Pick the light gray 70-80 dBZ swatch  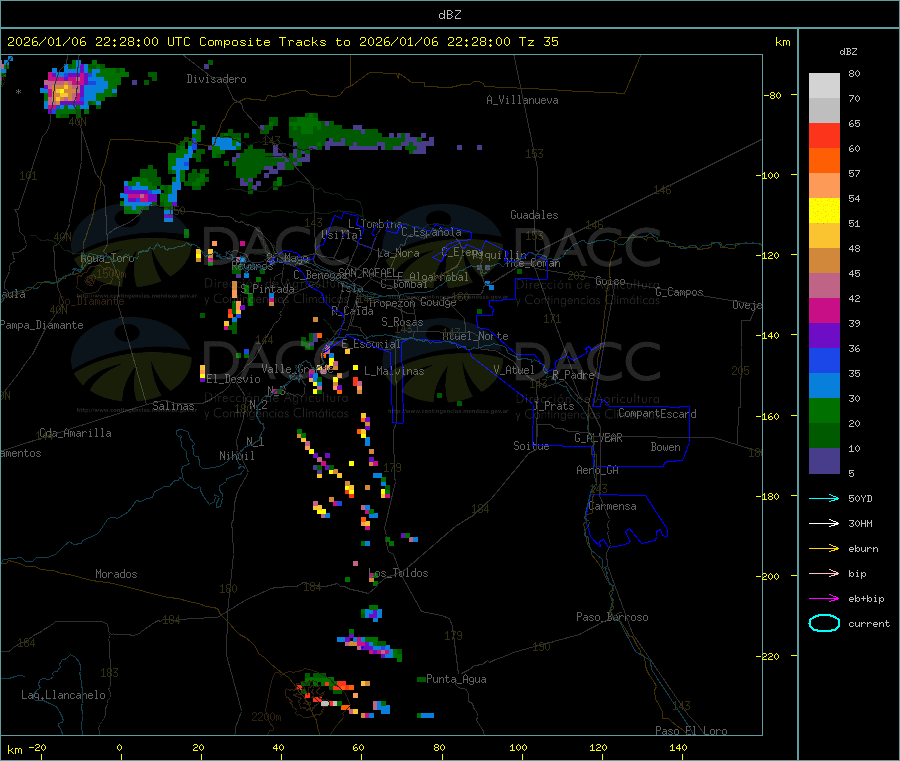coord(824,86)
